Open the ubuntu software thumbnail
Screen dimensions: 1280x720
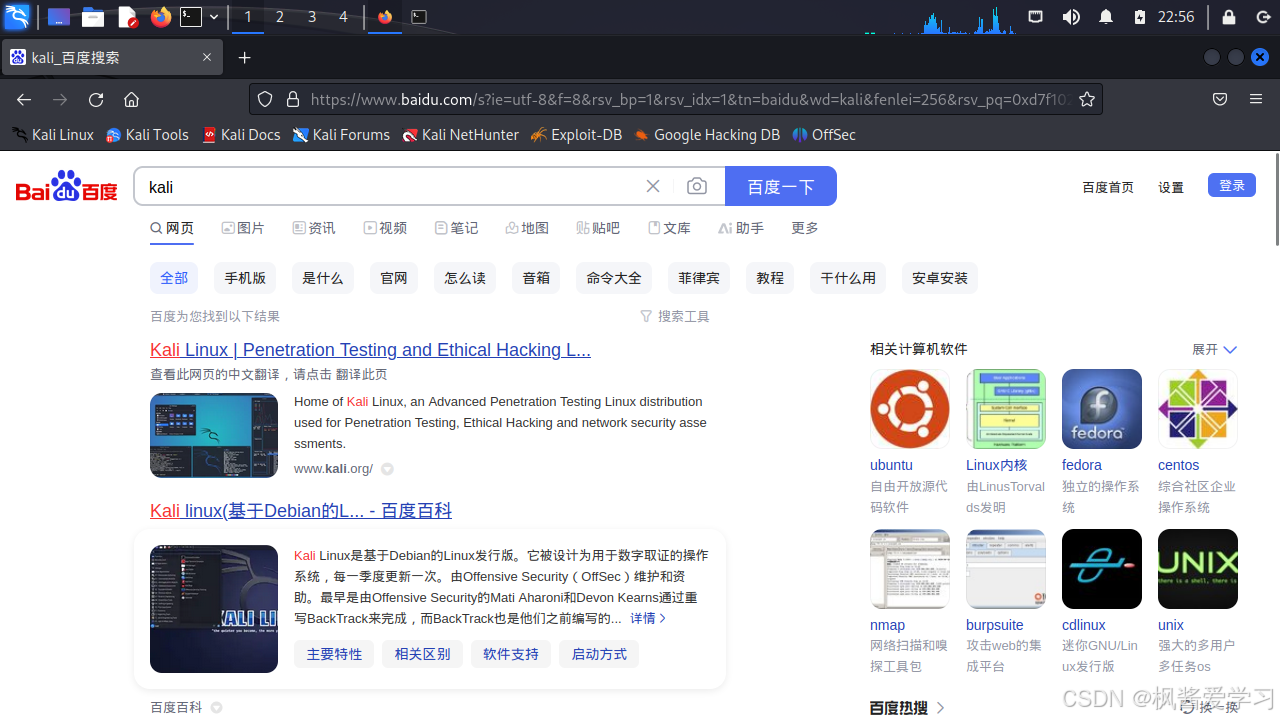[x=910, y=409]
